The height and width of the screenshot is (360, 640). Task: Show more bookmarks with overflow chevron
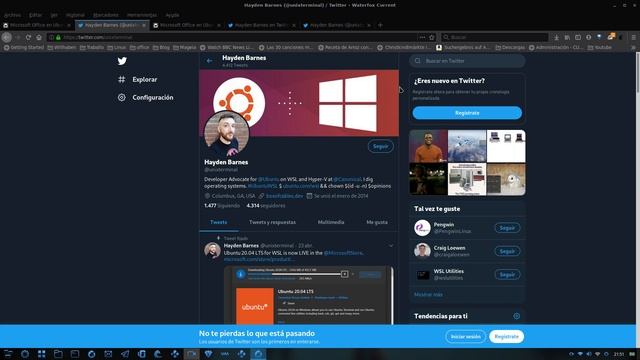tap(633, 47)
